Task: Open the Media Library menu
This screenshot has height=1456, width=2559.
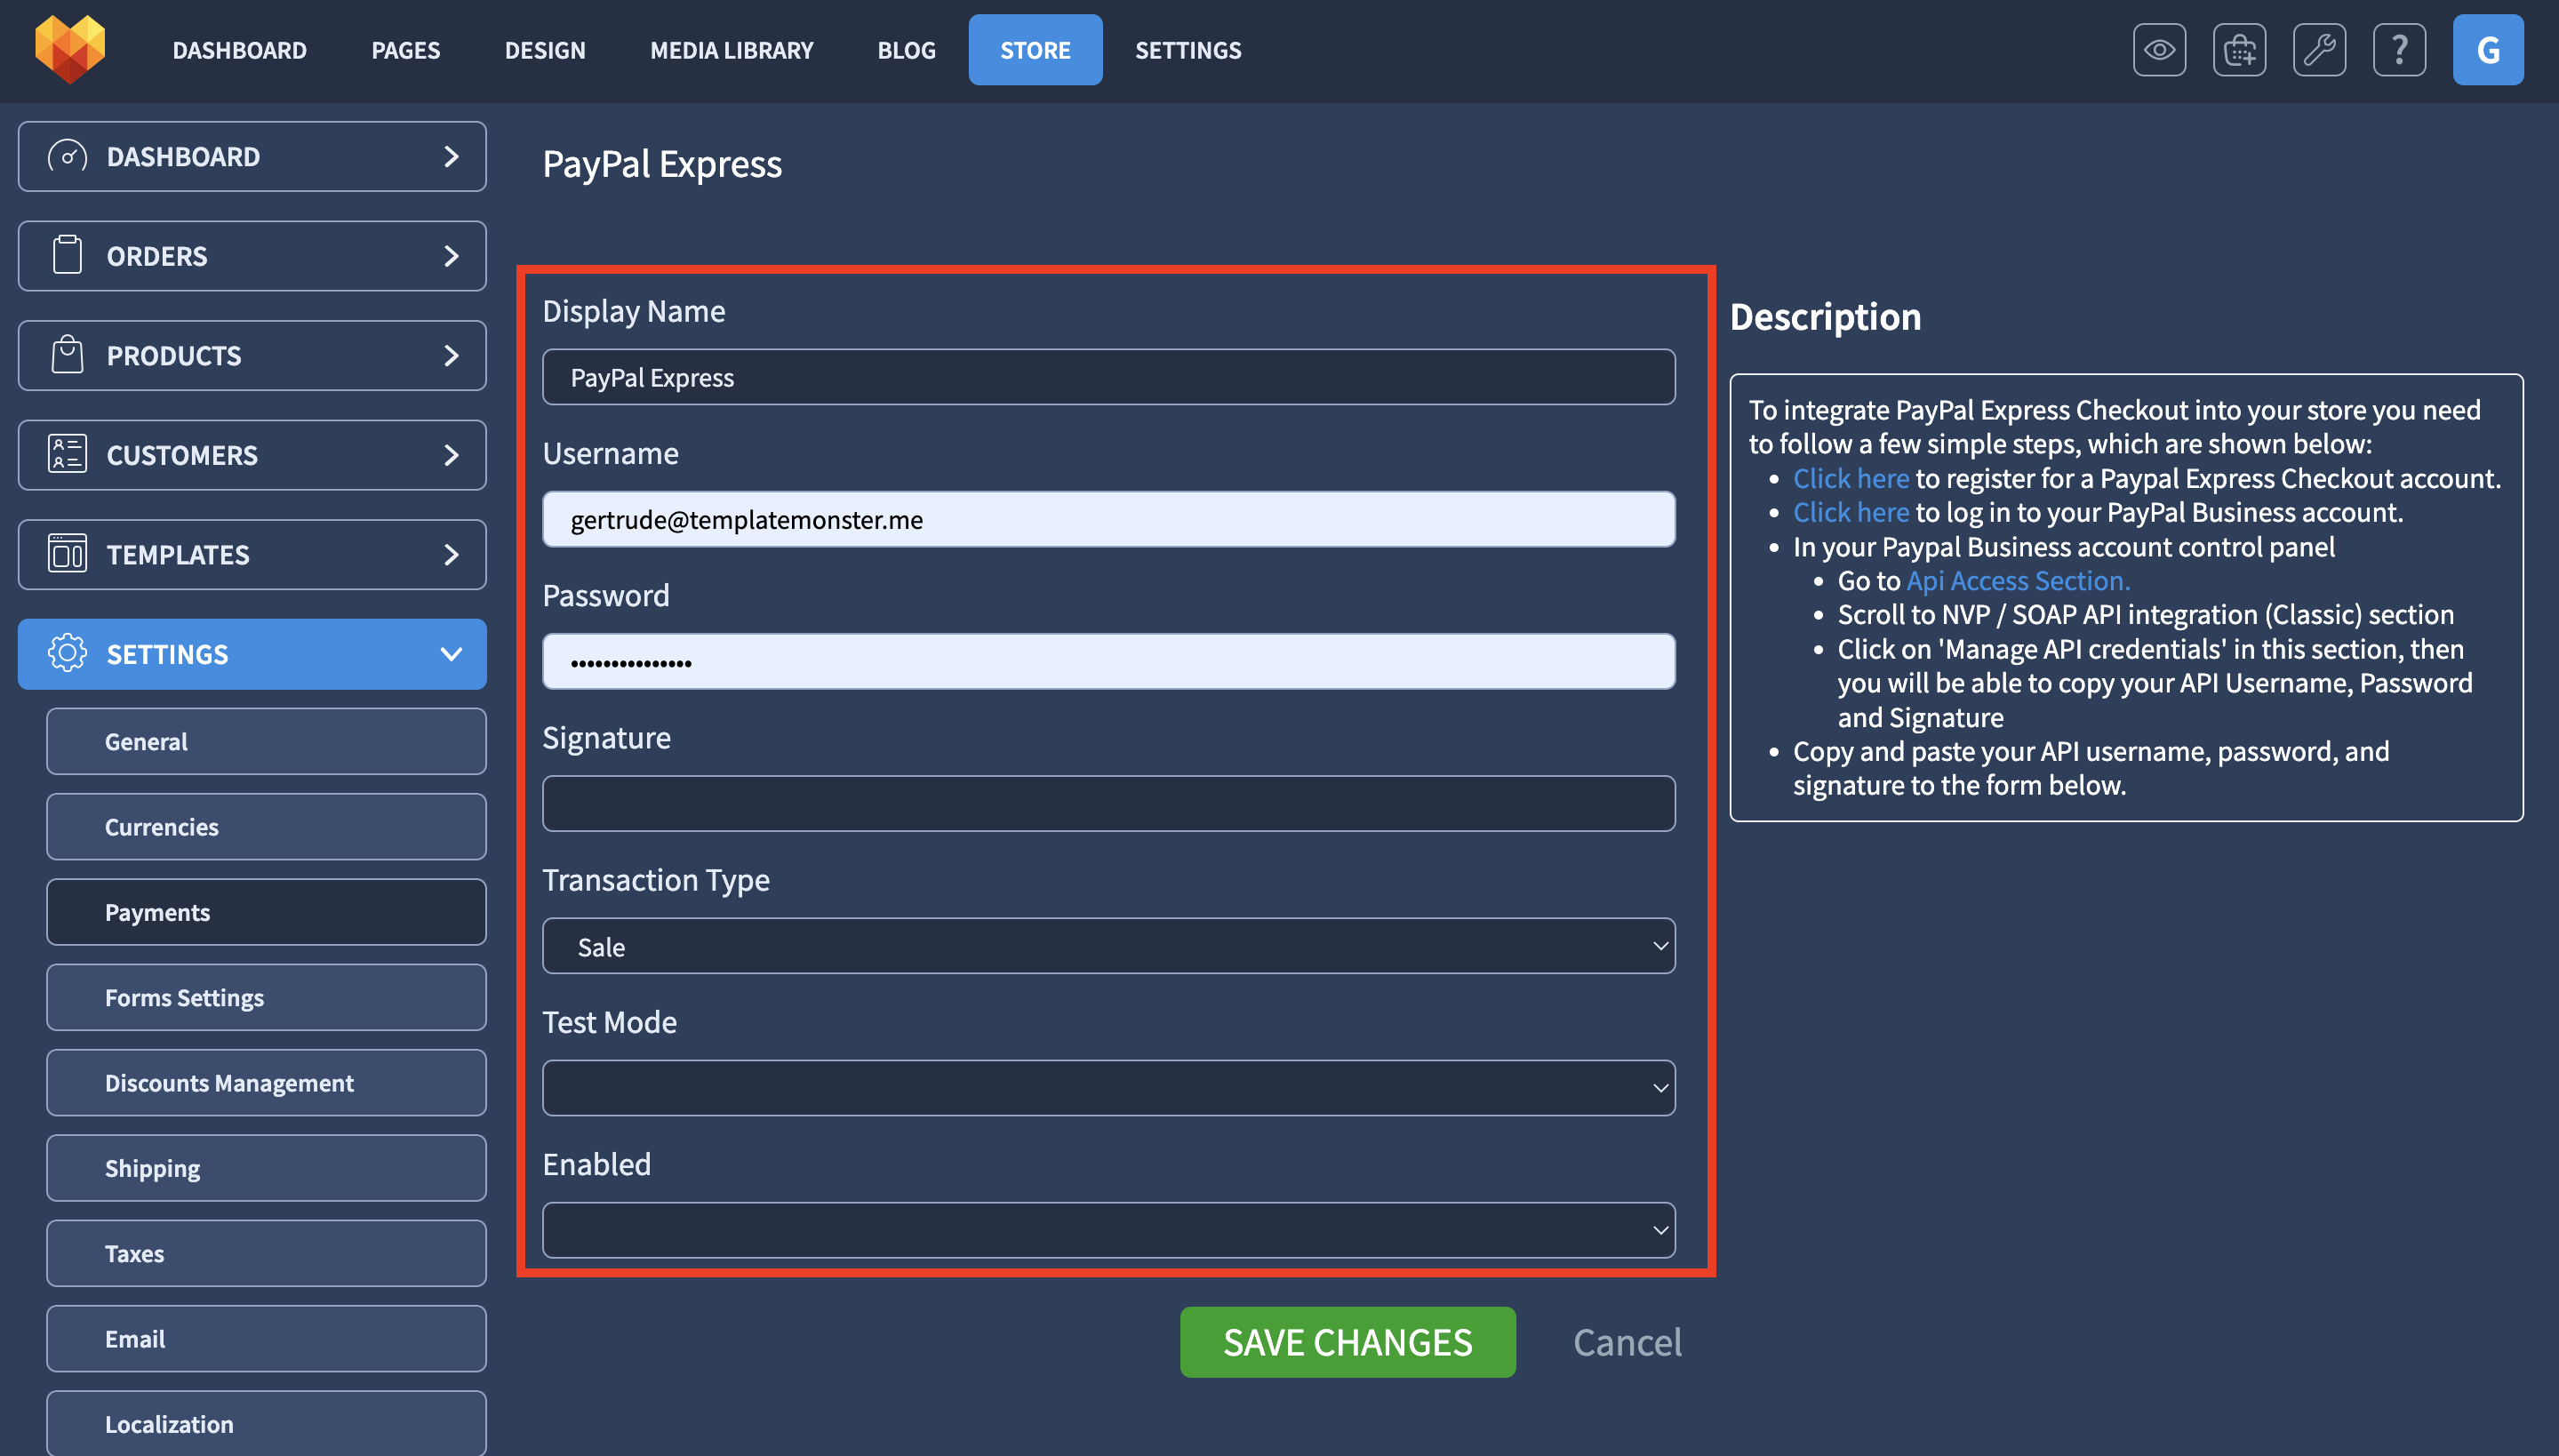Action: pos(732,50)
